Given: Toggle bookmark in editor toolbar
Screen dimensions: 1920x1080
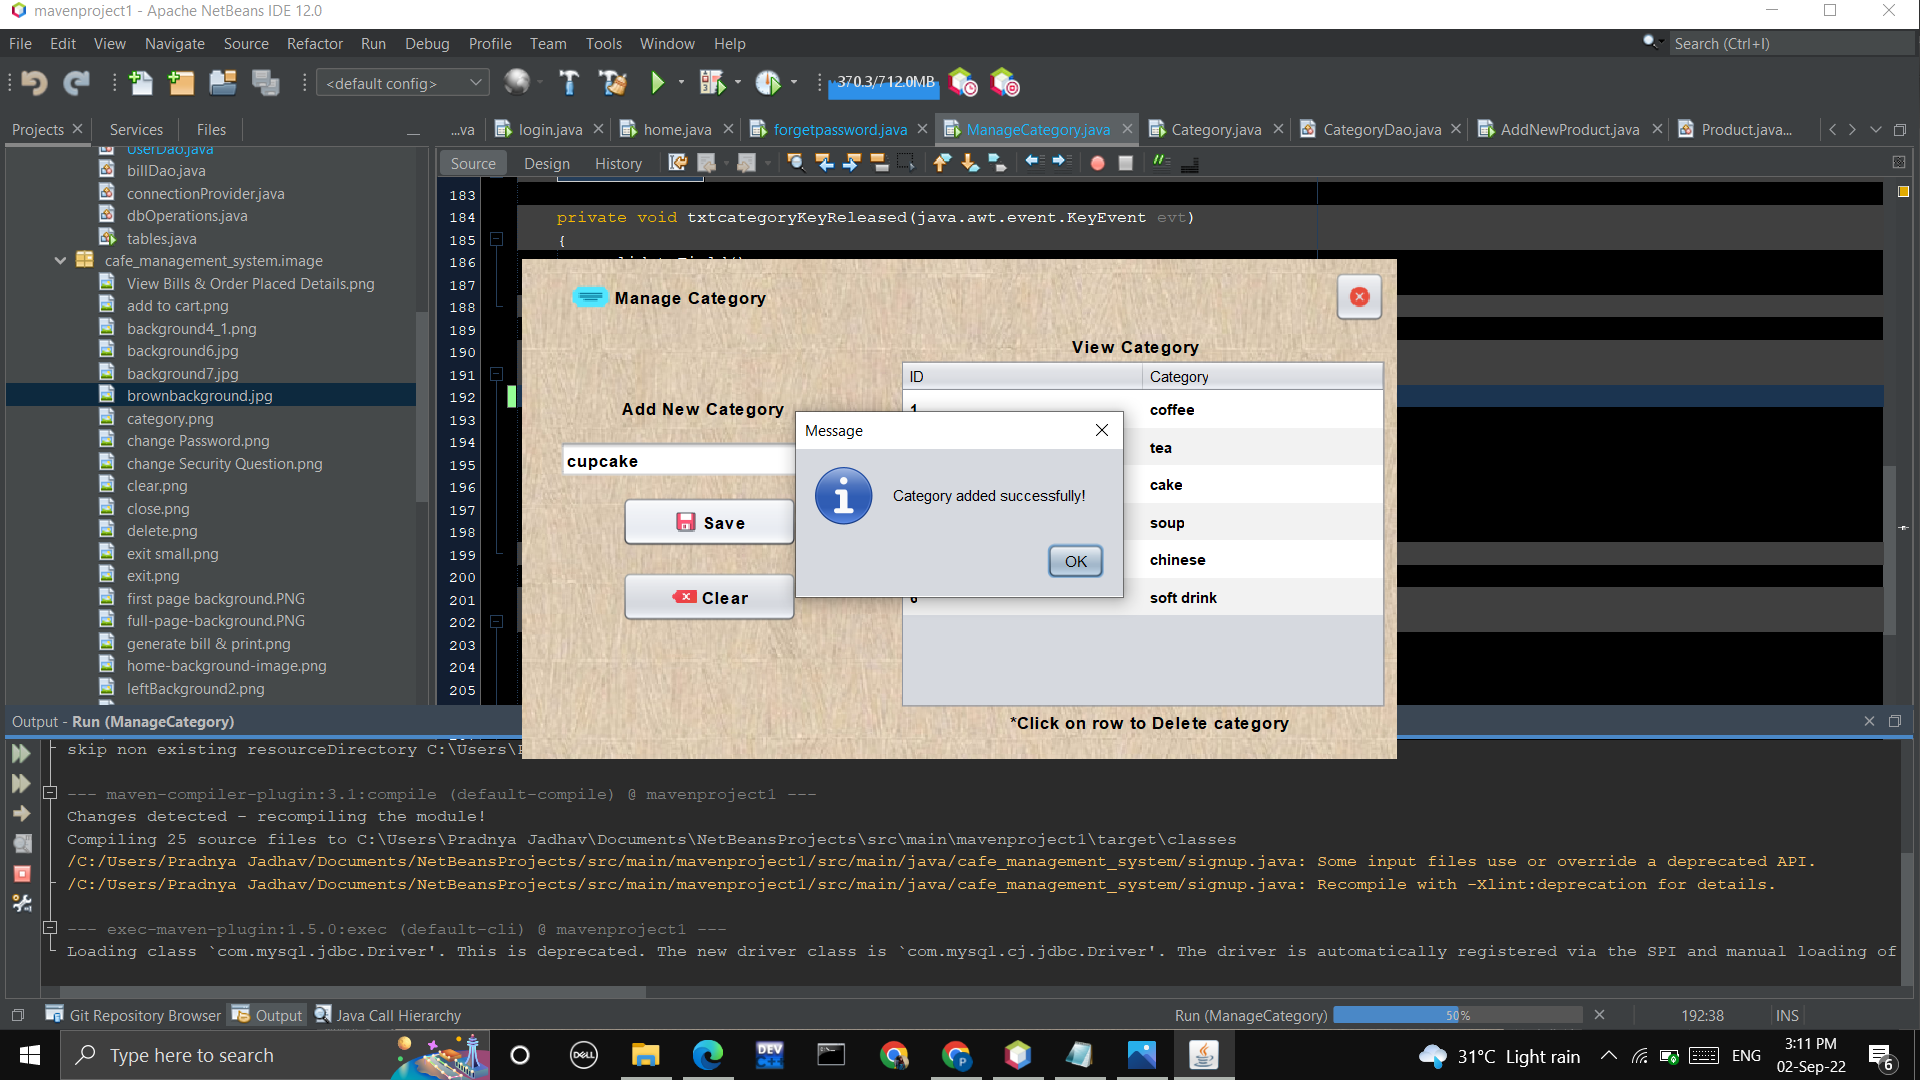Looking at the screenshot, I should [997, 163].
